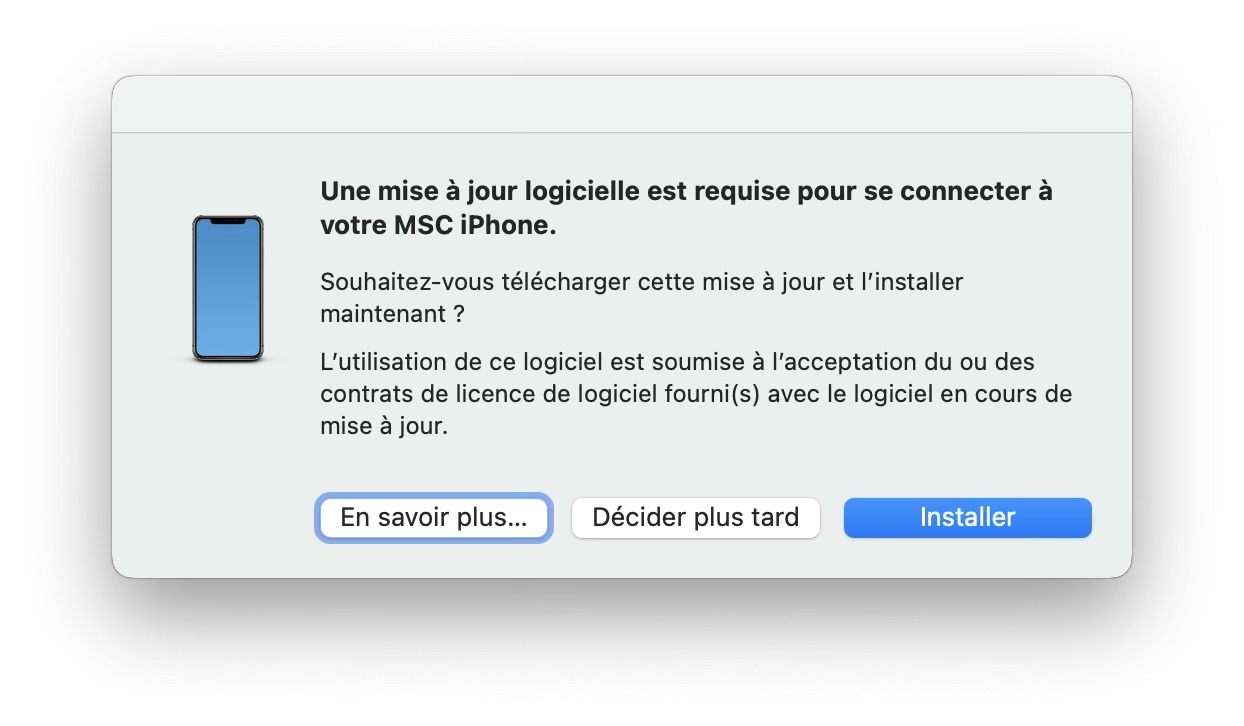Click the dialog's empty title bar strip
The image size is (1244, 726).
(621, 104)
